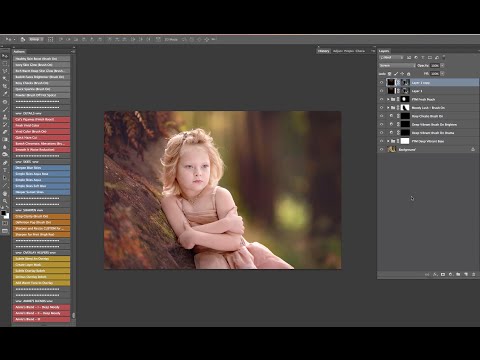480x360 pixels.
Task: Switch to the History tab
Action: (323, 51)
